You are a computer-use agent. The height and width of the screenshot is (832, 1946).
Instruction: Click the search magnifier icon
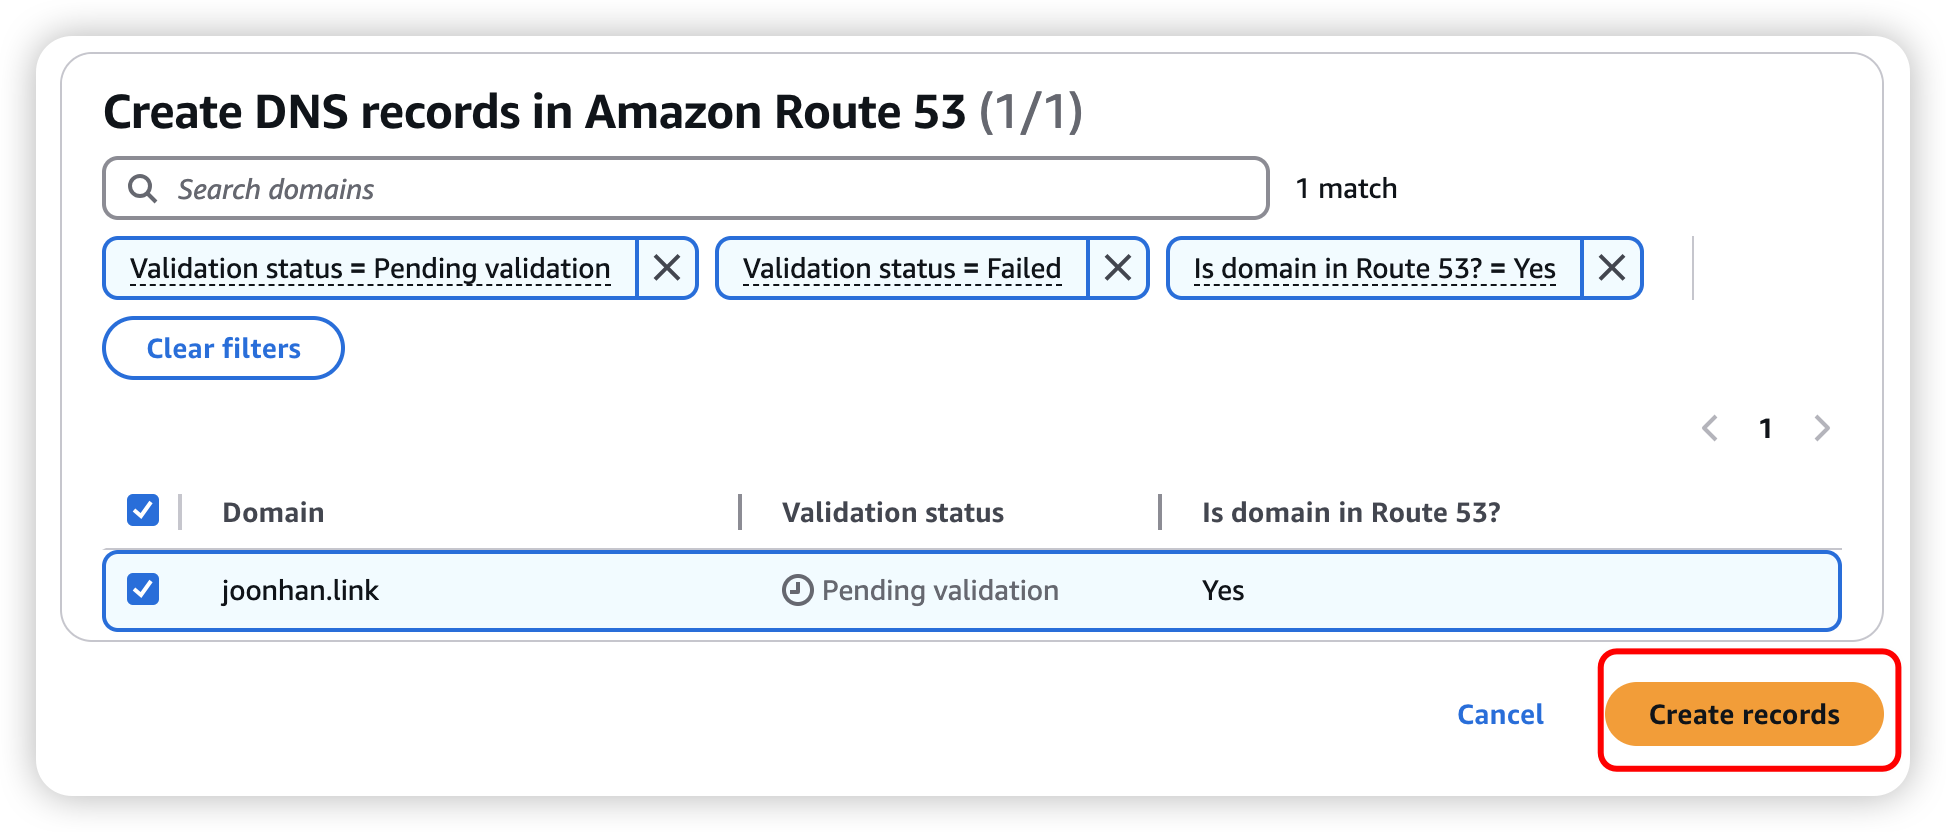click(x=143, y=189)
